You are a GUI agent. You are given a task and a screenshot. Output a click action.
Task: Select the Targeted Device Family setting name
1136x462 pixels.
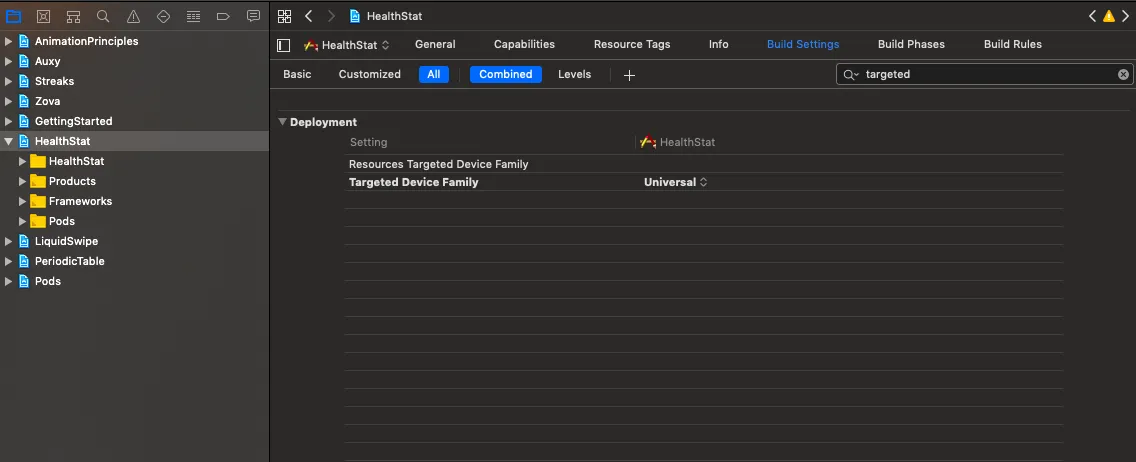(414, 182)
